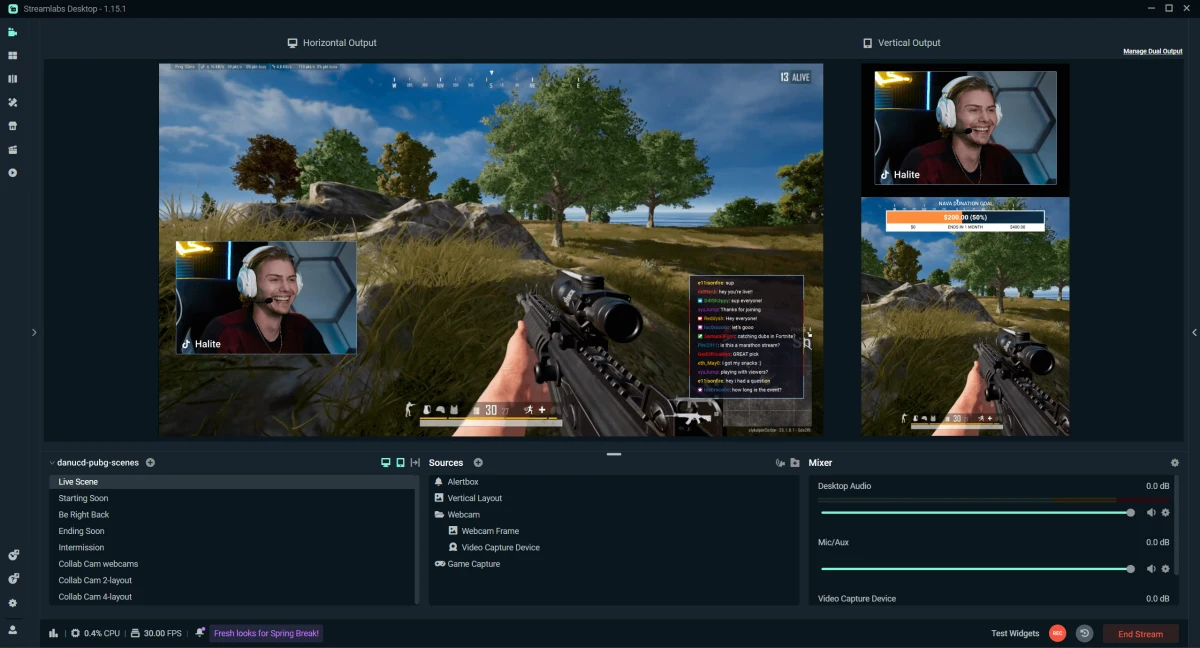Viewport: 1200px width, 648px height.
Task: Add a scene with the plus icon
Action: pos(150,462)
